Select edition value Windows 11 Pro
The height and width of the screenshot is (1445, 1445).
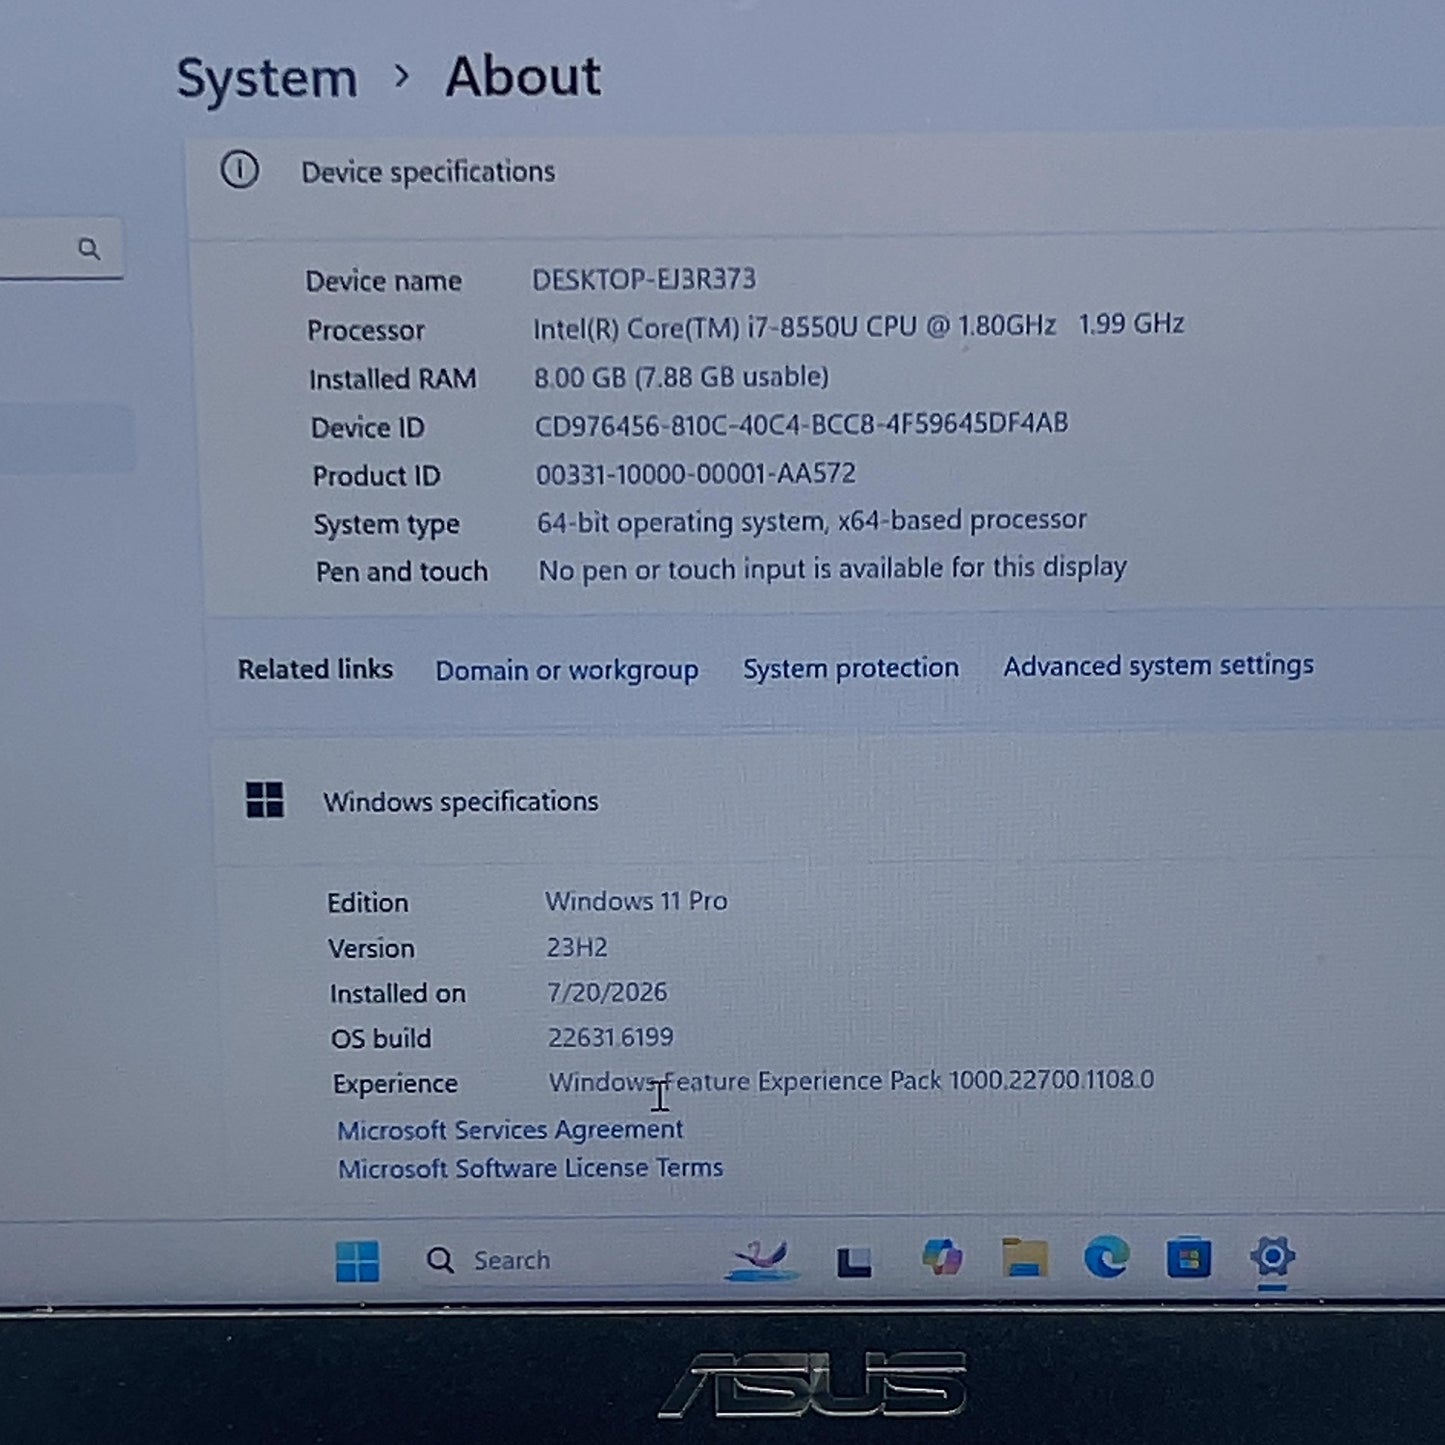636,901
